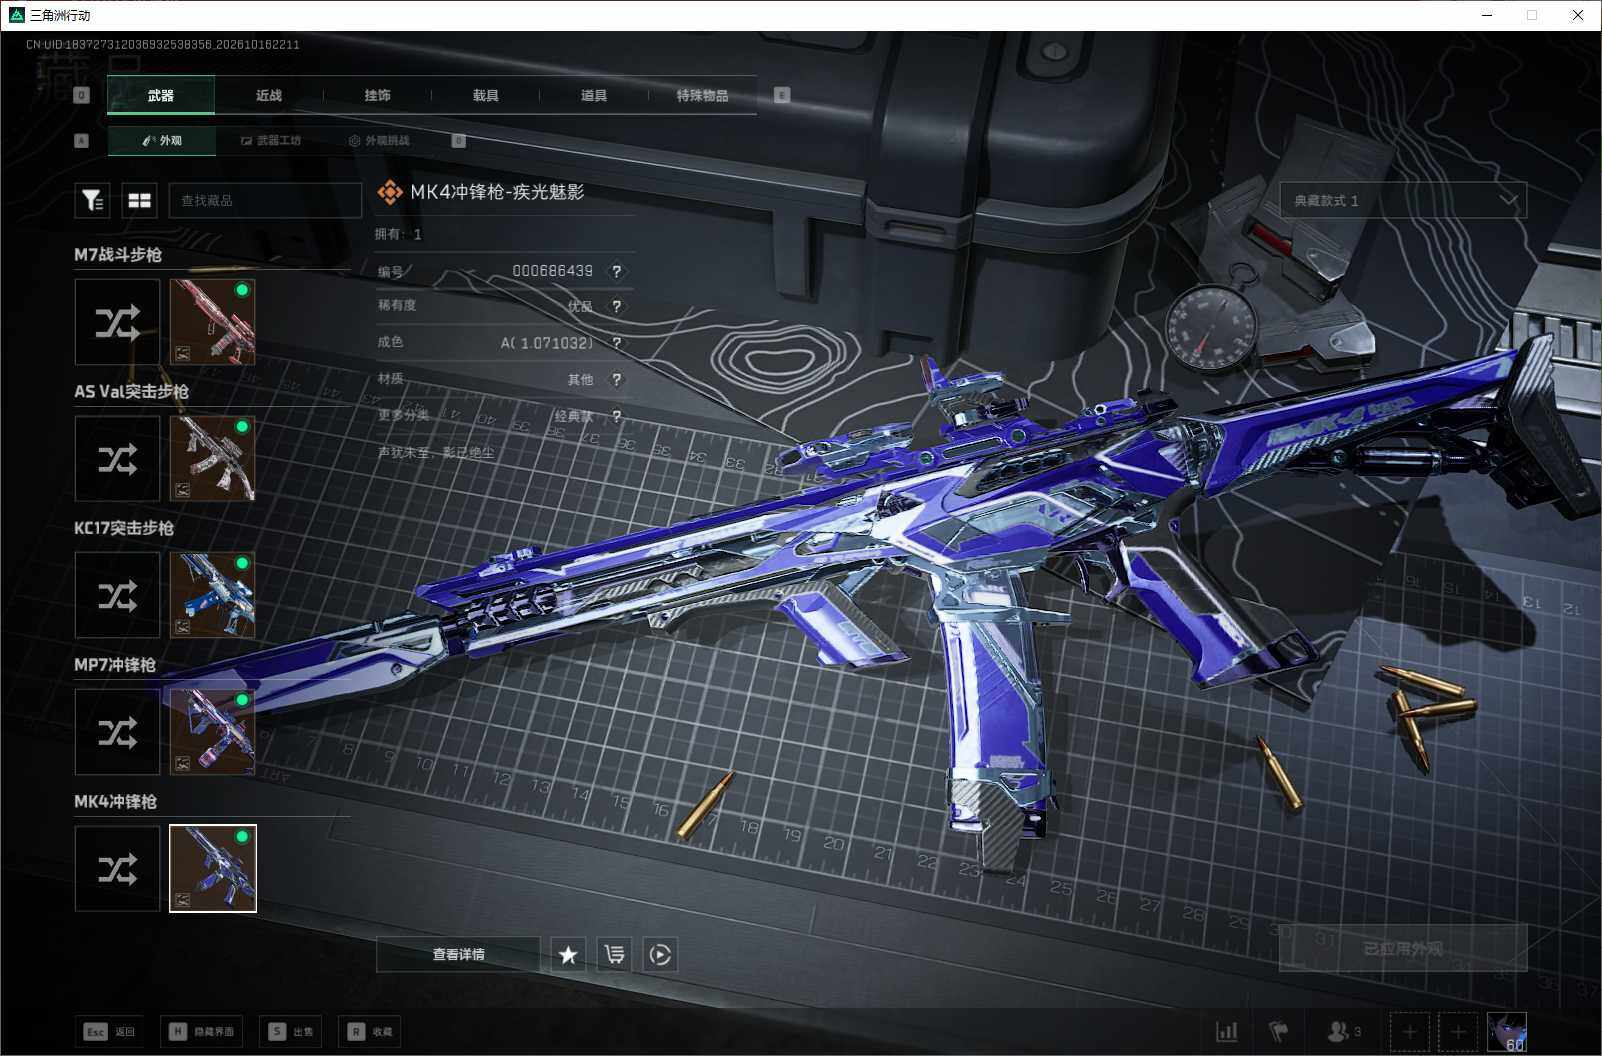Viewport: 1602px width, 1056px height.
Task: Switch to grid view layout icon
Action: pos(140,201)
